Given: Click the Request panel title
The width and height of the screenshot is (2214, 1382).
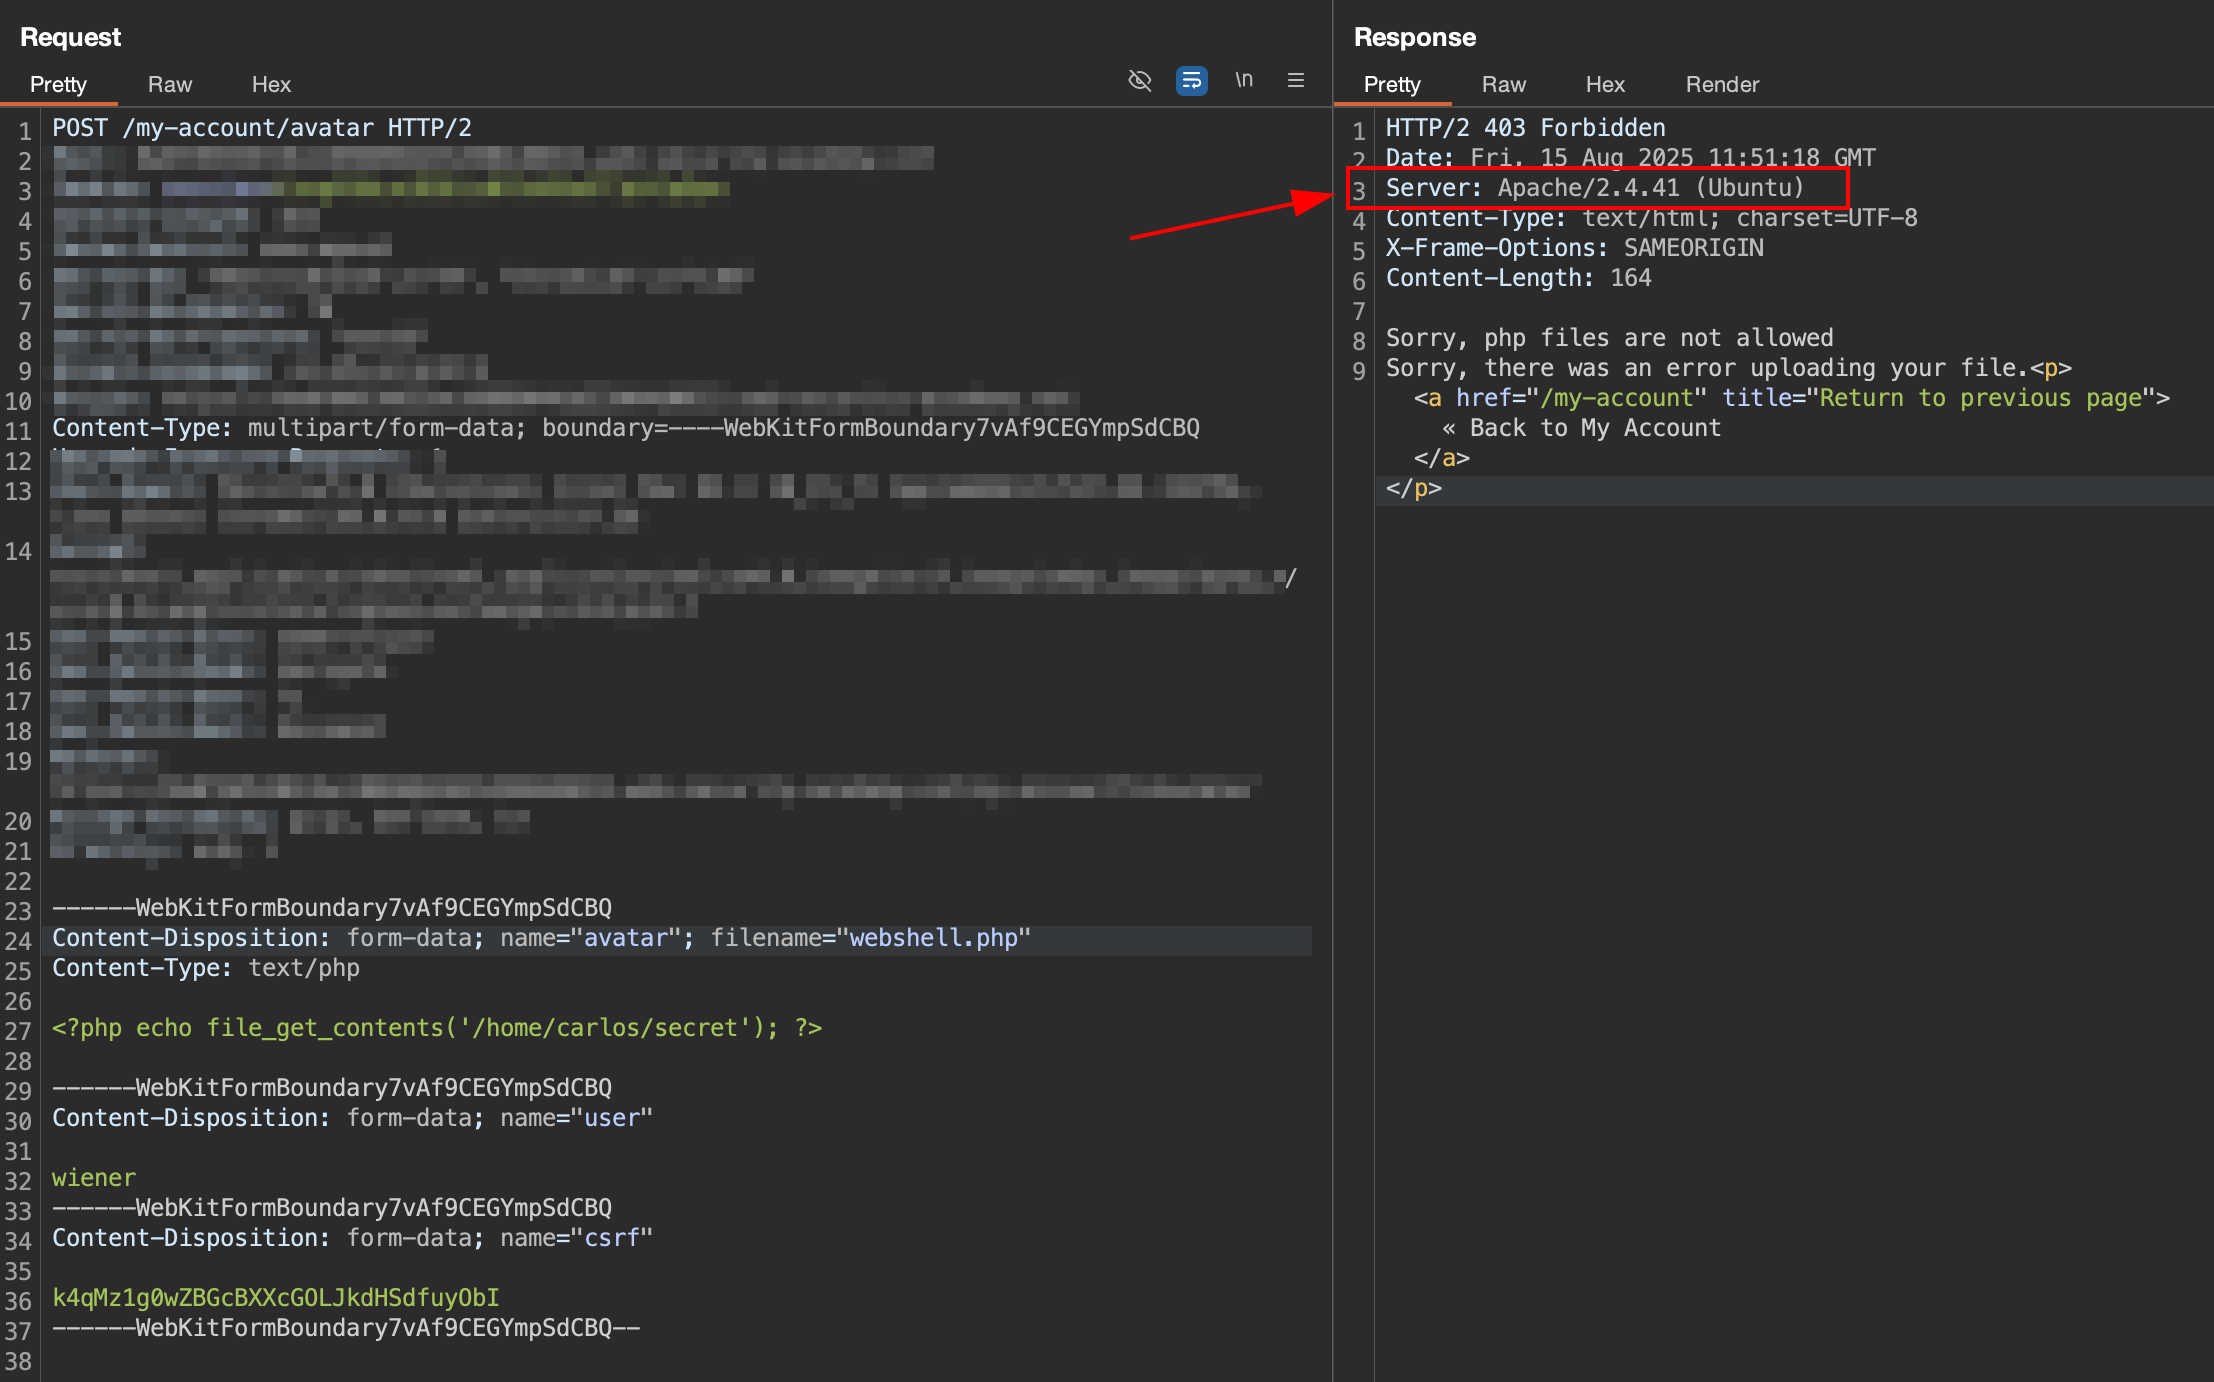Looking at the screenshot, I should 70,37.
